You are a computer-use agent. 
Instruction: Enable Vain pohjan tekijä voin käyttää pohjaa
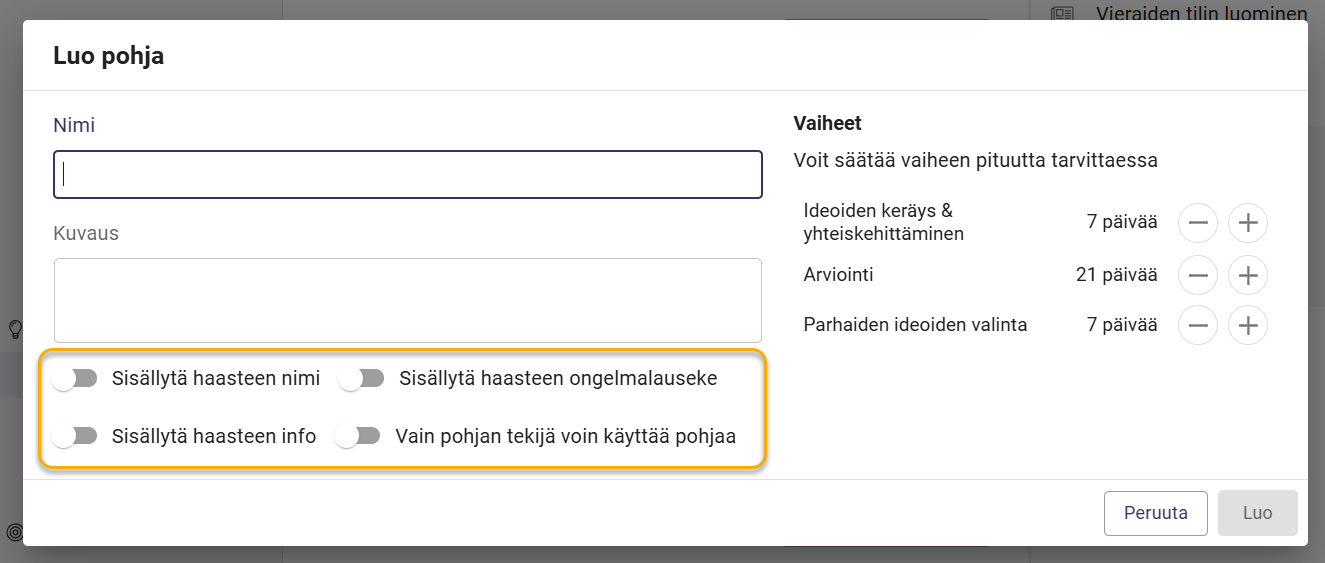tap(358, 436)
